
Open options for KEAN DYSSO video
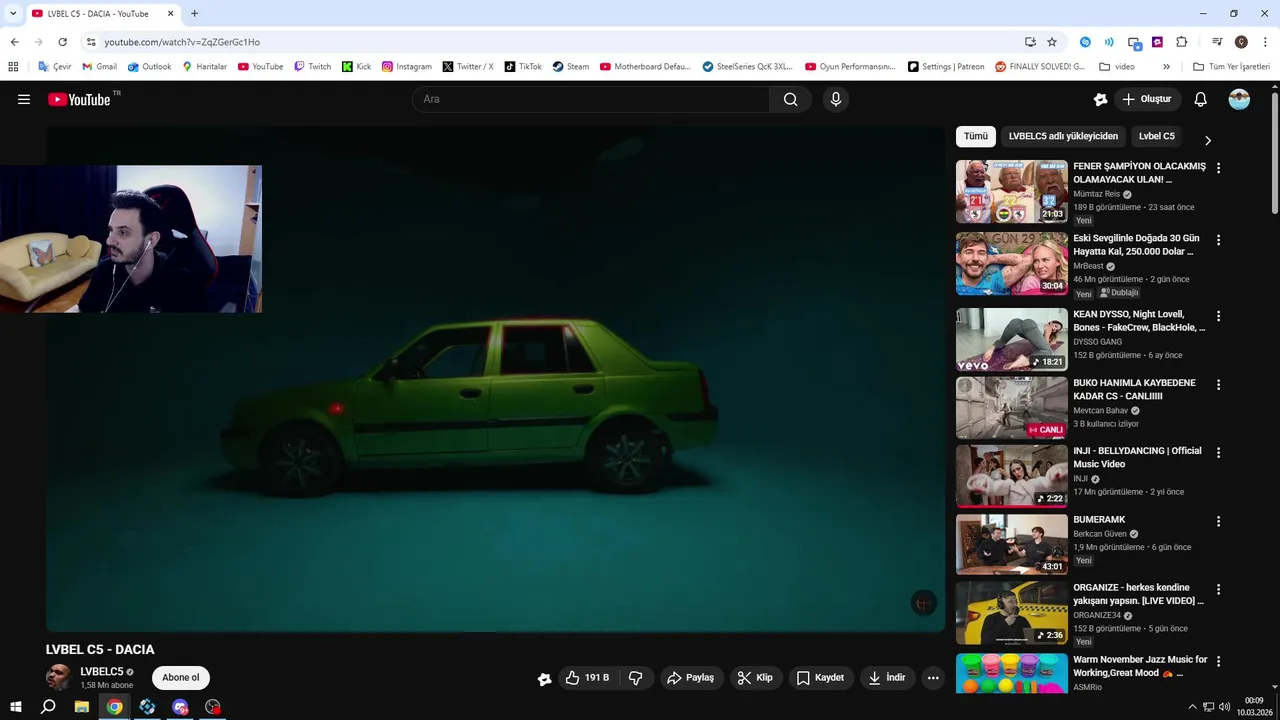pyautogui.click(x=1218, y=316)
